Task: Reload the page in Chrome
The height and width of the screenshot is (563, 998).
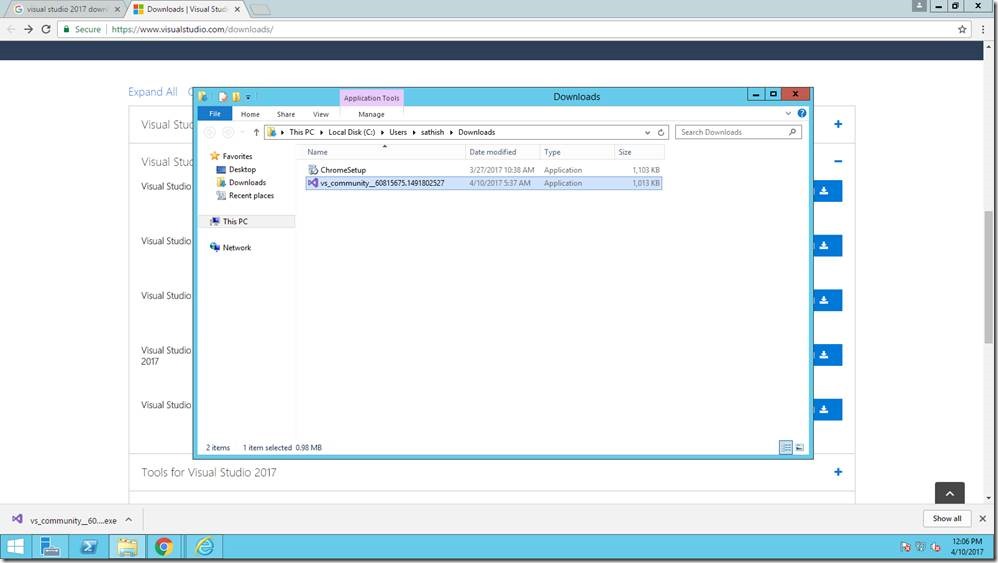Action: point(46,29)
